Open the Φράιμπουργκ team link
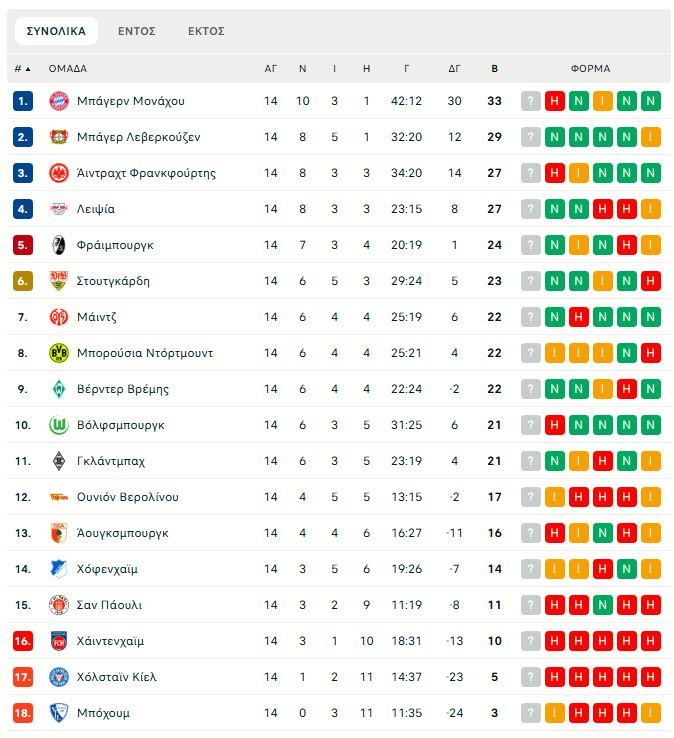Screen dimensions: 674x738 pos(115,245)
